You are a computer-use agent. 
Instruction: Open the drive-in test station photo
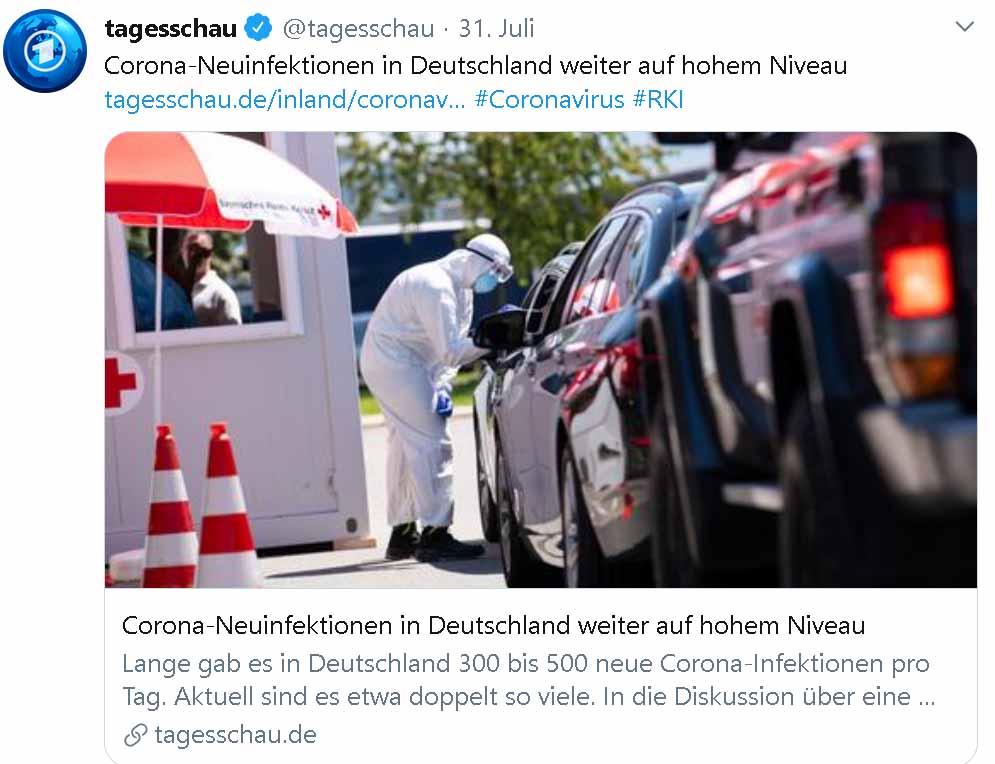541,360
